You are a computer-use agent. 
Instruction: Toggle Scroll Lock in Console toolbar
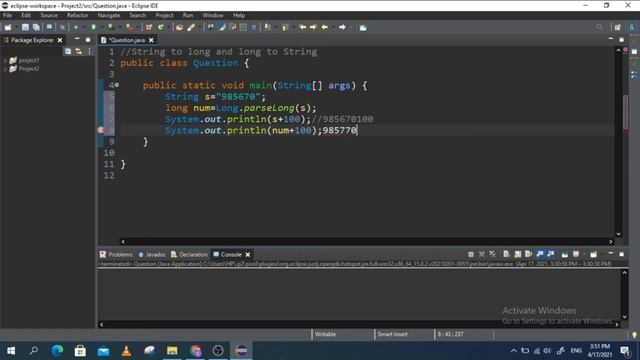click(517, 254)
